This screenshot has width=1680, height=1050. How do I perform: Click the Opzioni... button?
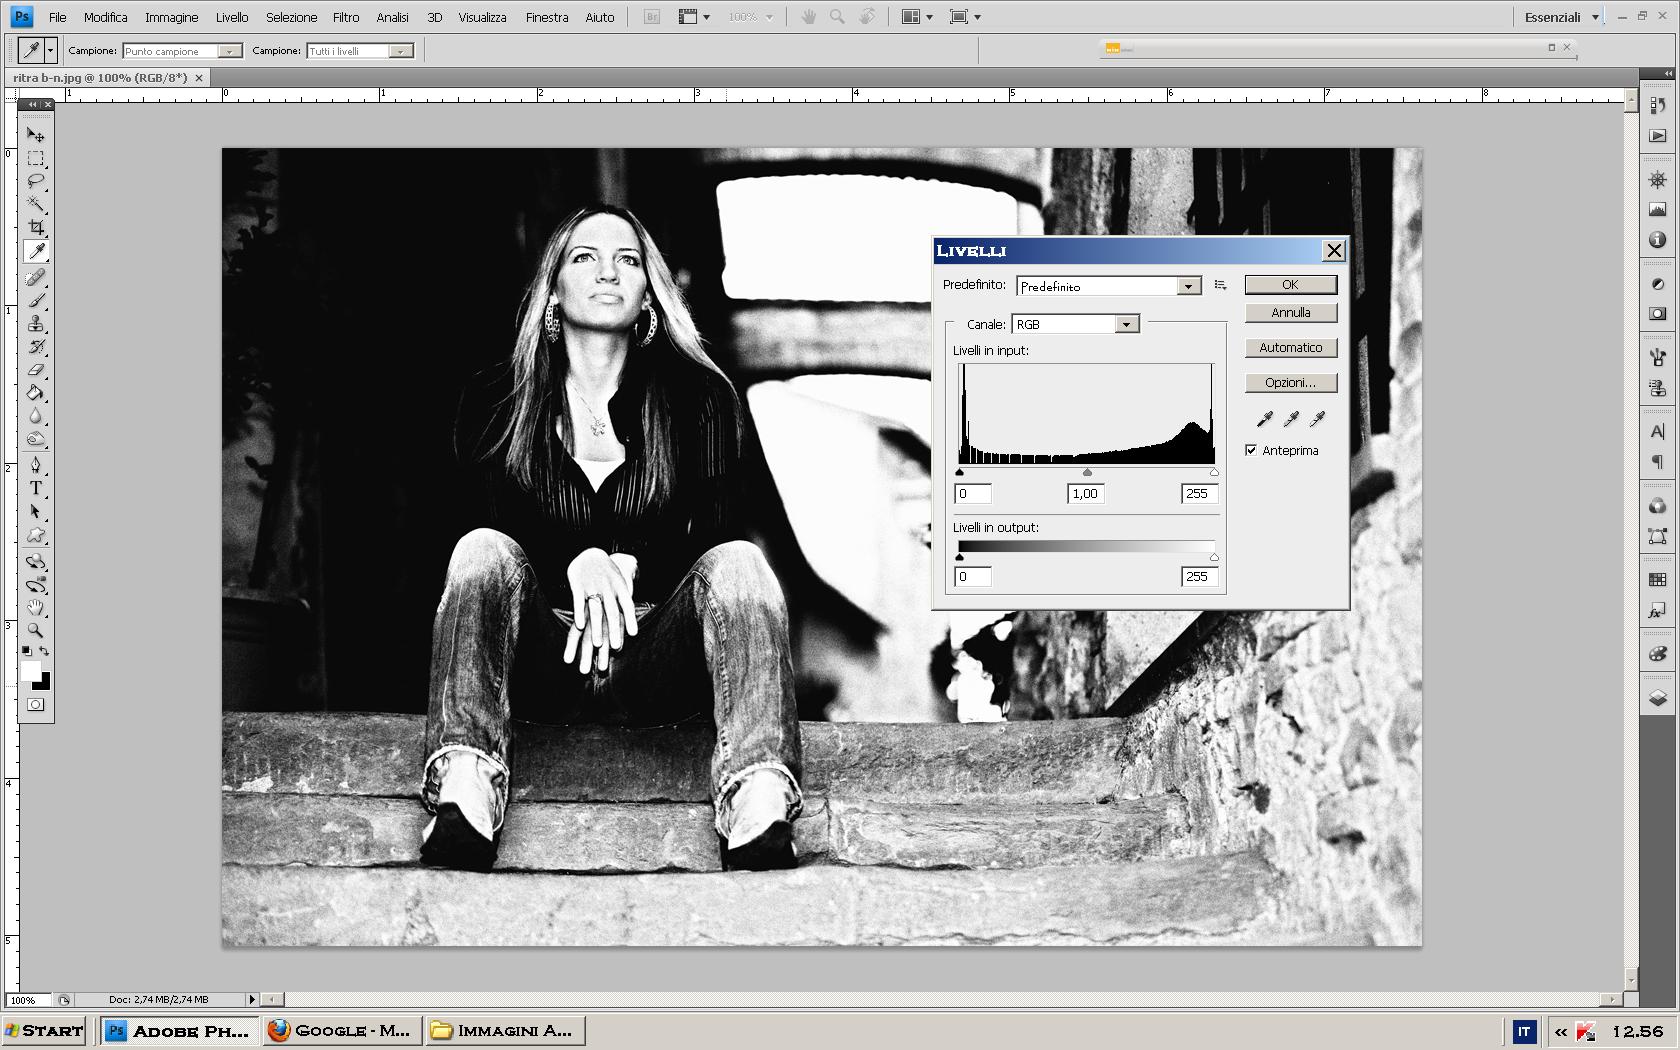point(1290,383)
